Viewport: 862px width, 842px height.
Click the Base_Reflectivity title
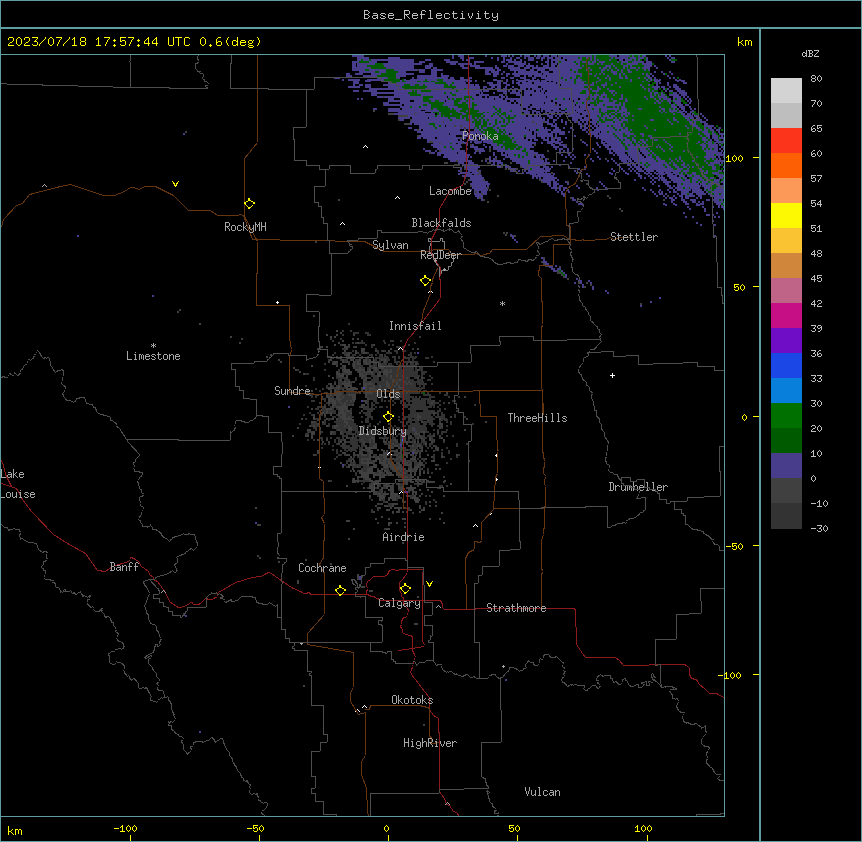tap(431, 15)
